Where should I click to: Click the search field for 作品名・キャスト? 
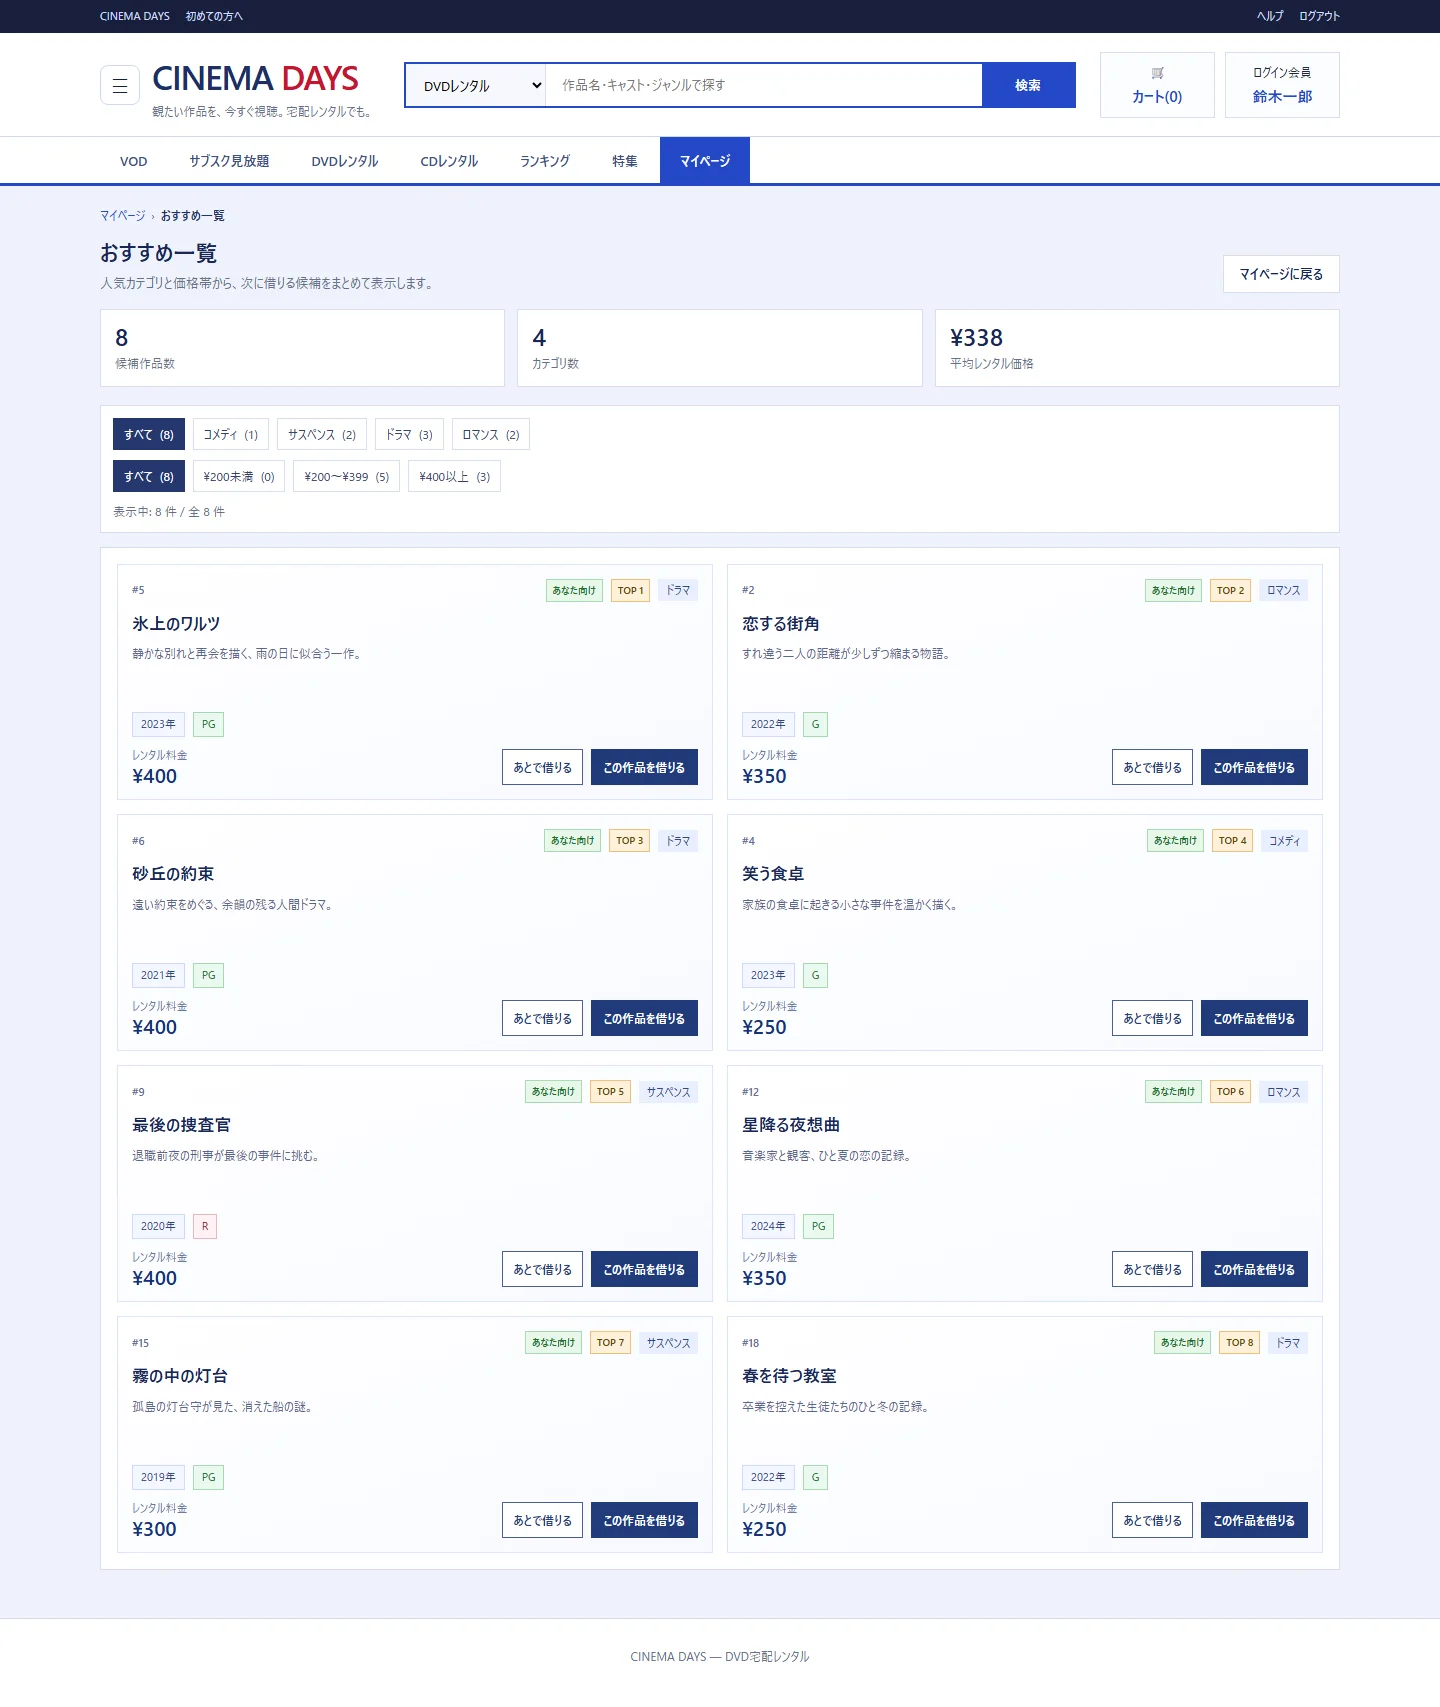[x=764, y=85]
